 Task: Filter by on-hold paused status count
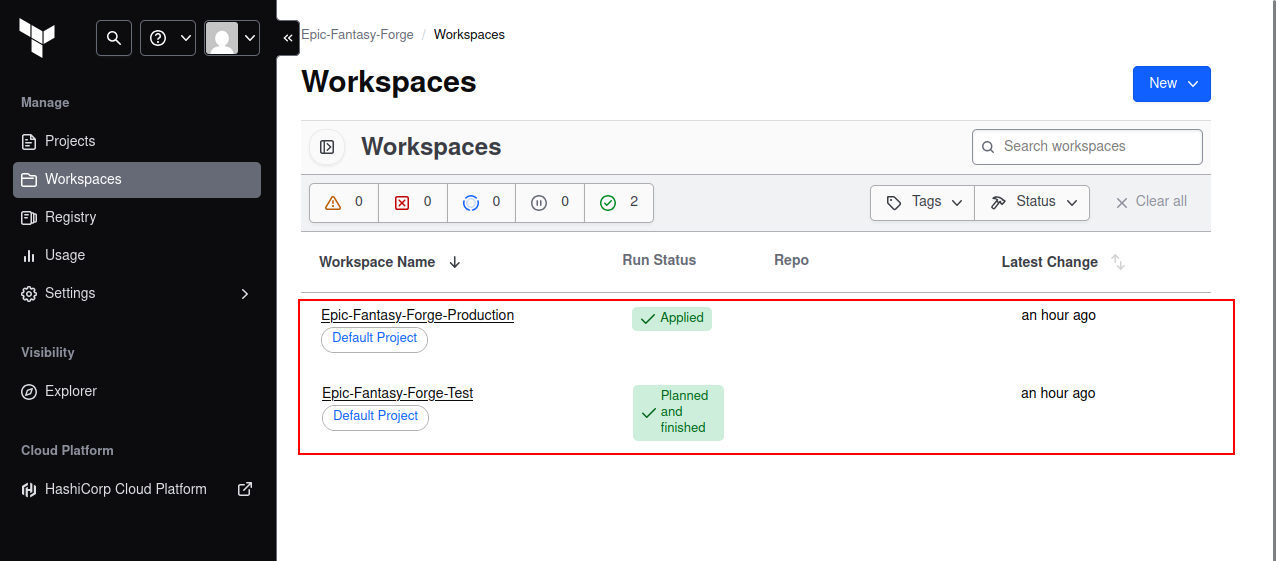point(550,202)
